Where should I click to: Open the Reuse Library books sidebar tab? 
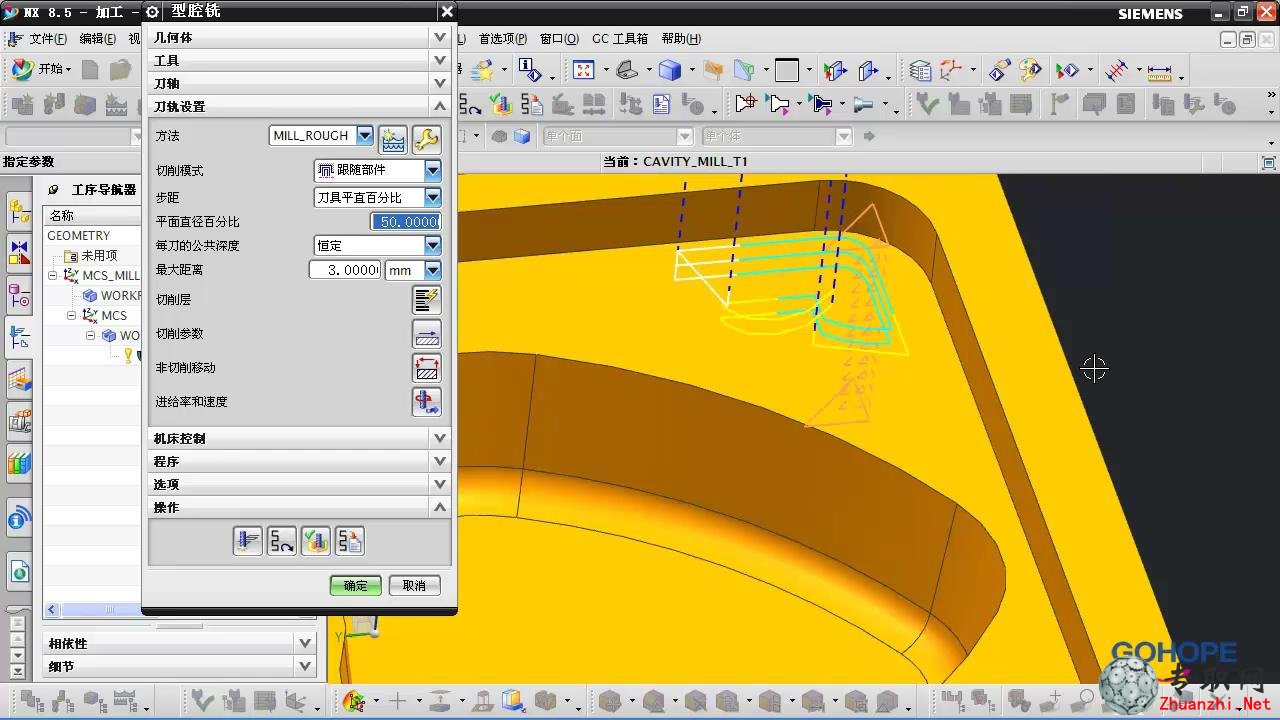[x=19, y=464]
